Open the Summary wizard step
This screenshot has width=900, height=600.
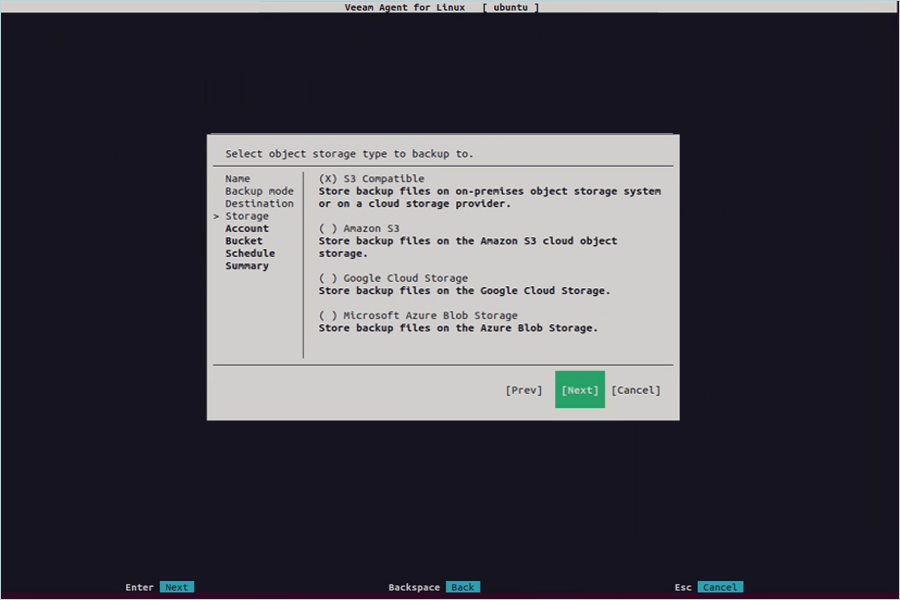coord(247,266)
